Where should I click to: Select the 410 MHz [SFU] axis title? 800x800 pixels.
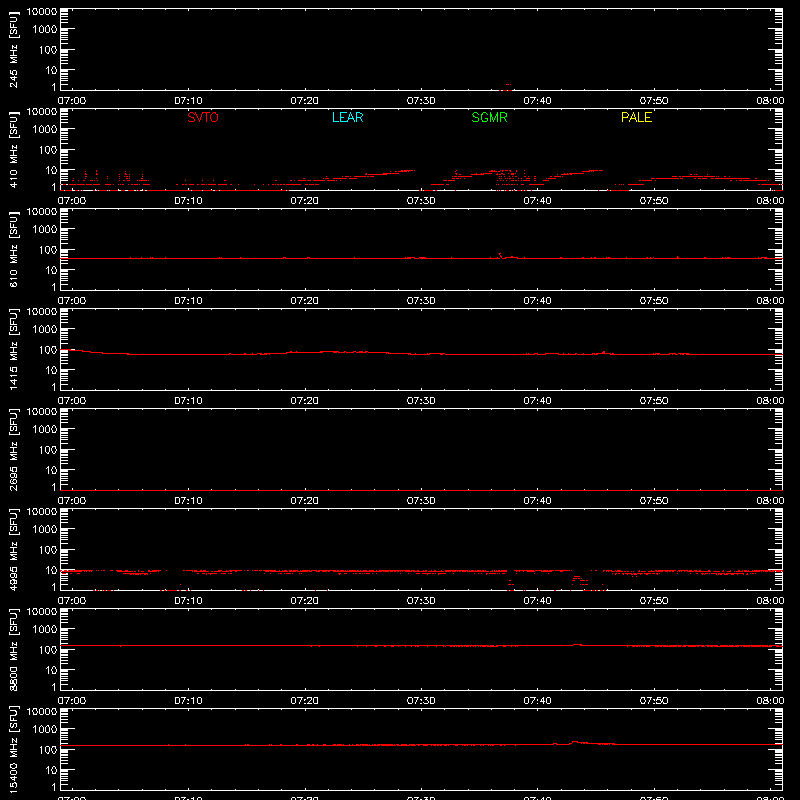(x=13, y=149)
